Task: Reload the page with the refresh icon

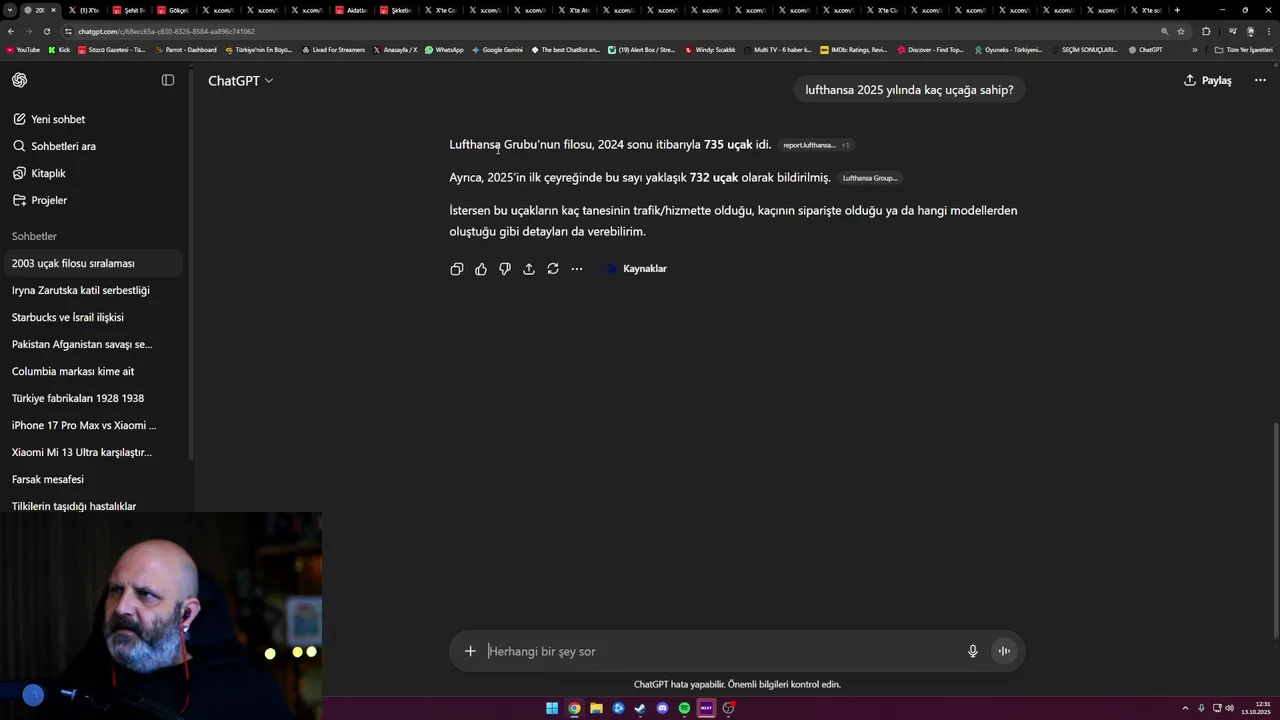Action: [x=46, y=31]
